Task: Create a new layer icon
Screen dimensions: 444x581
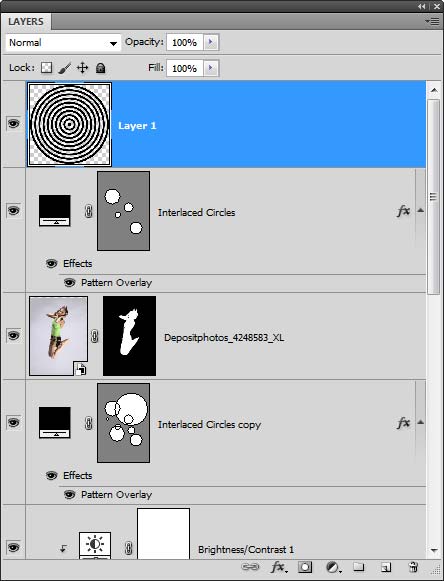Action: coord(386,567)
